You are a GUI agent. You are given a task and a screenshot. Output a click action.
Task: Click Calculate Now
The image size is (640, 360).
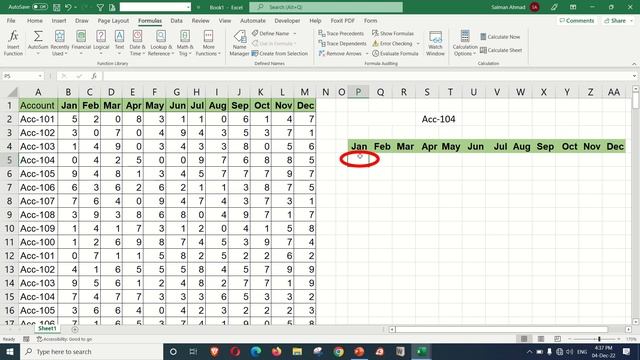point(500,37)
